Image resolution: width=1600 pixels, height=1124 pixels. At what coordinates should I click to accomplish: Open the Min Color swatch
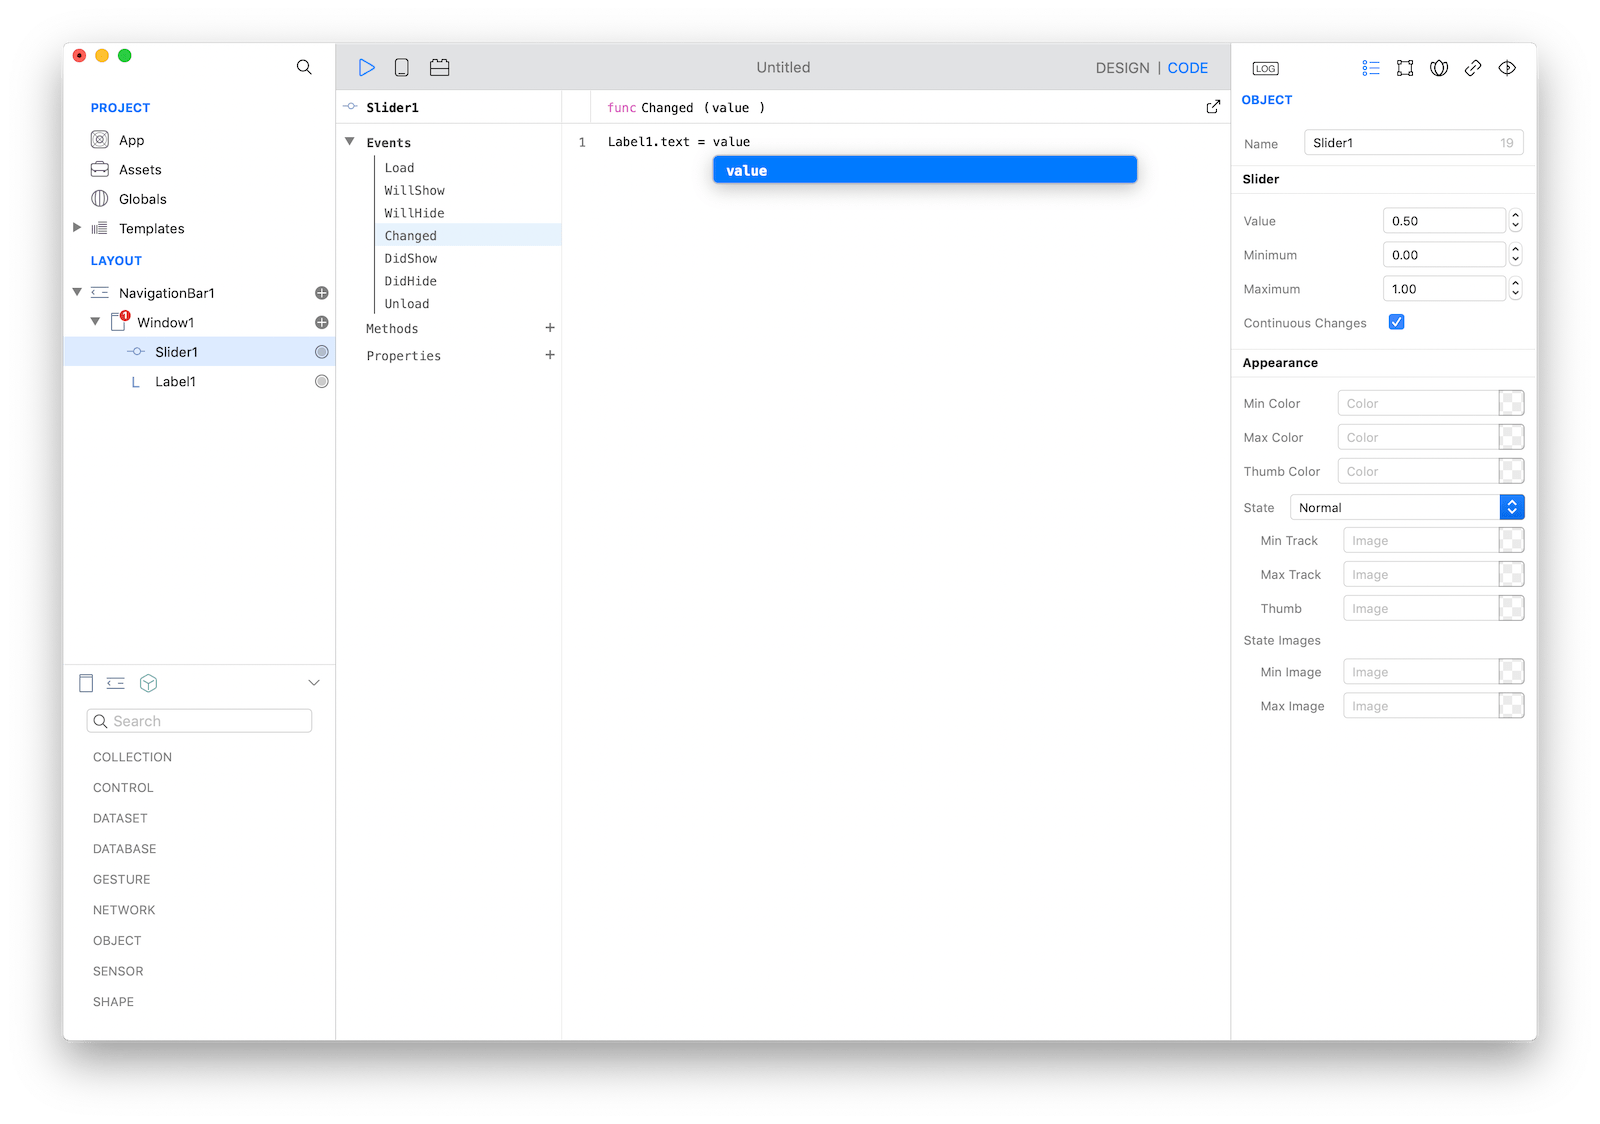(x=1512, y=403)
